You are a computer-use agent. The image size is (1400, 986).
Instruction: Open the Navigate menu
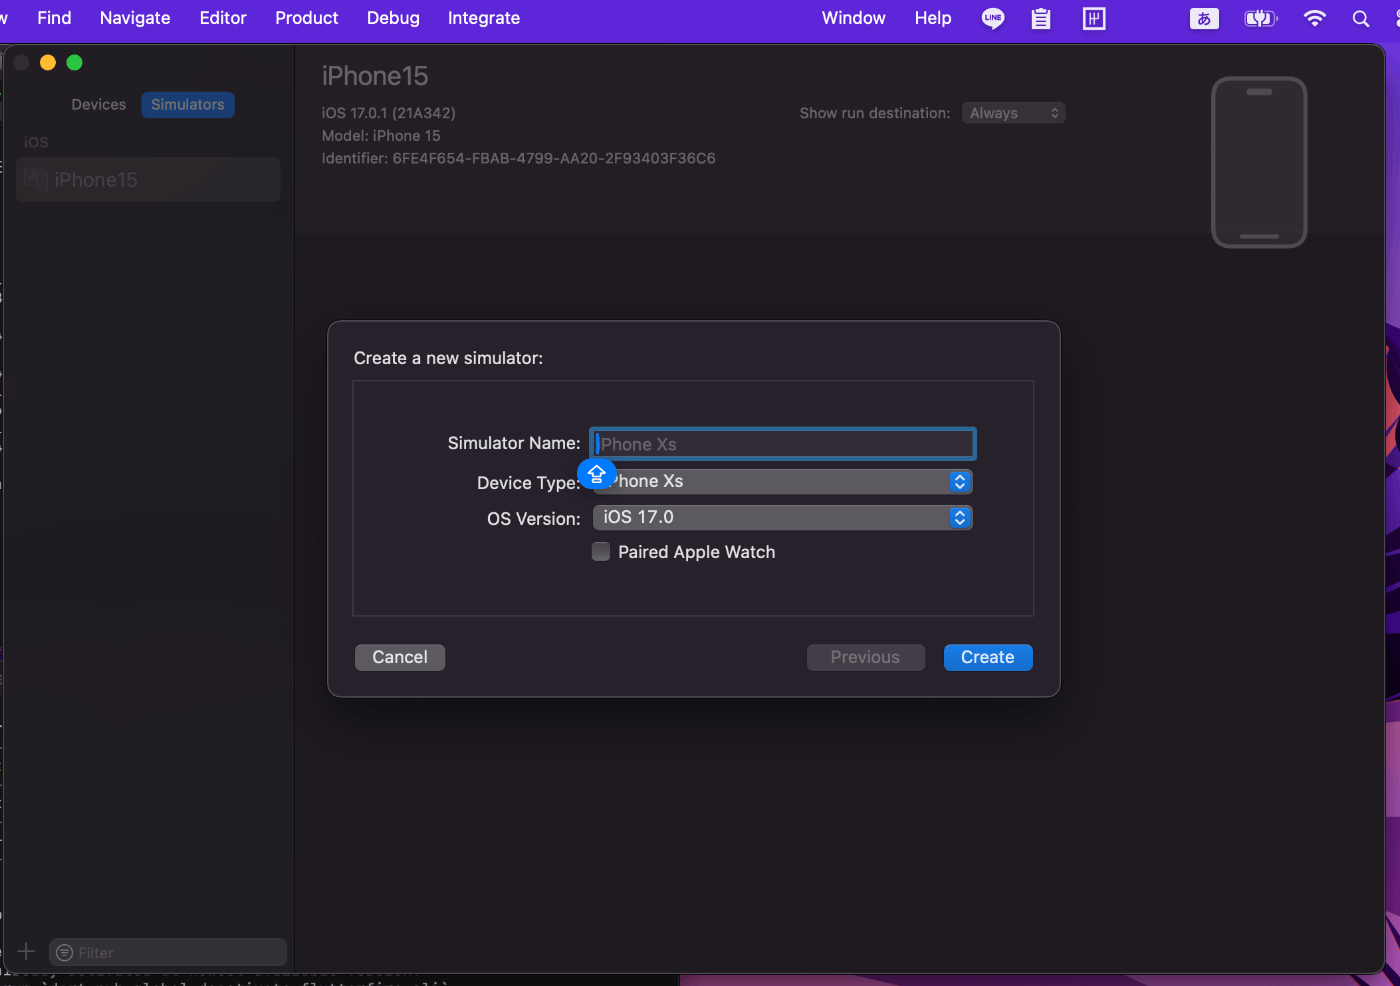135,18
